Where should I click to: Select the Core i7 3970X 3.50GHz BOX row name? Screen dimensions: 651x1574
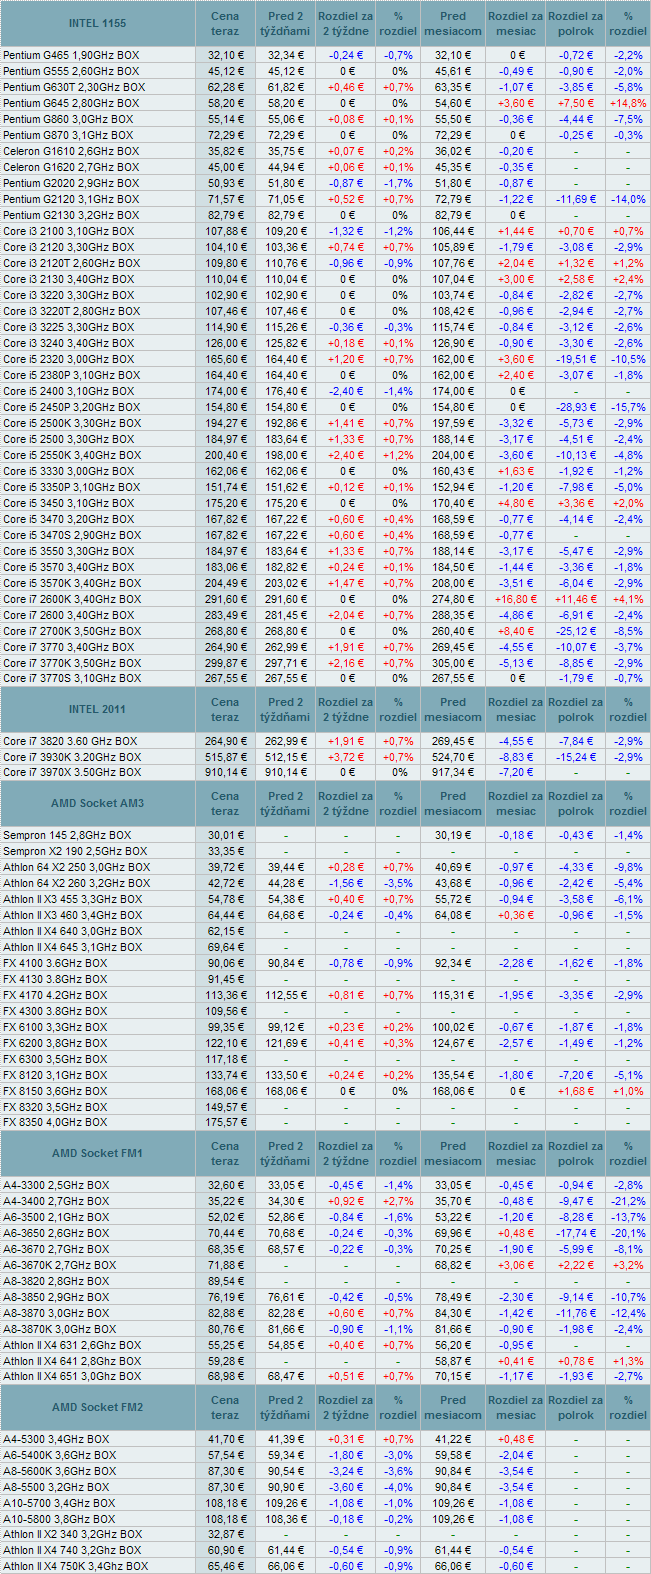(x=72, y=772)
